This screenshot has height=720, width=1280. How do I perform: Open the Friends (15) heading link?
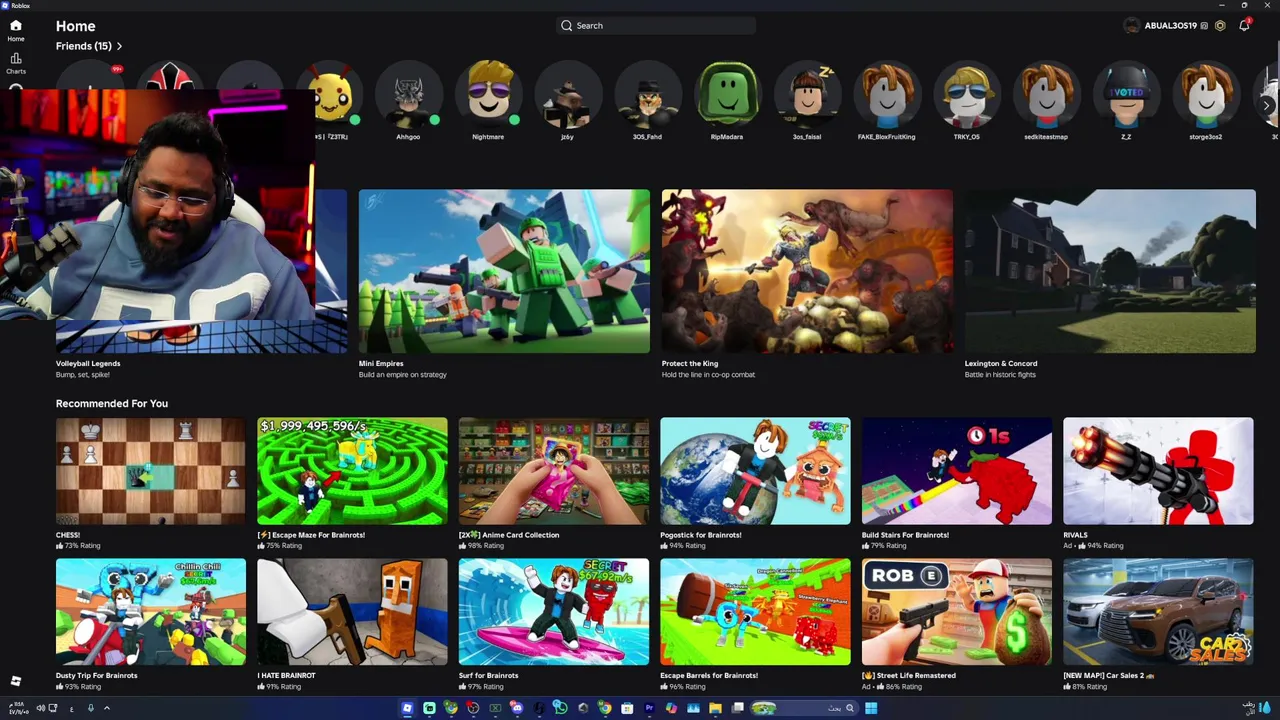click(x=84, y=46)
